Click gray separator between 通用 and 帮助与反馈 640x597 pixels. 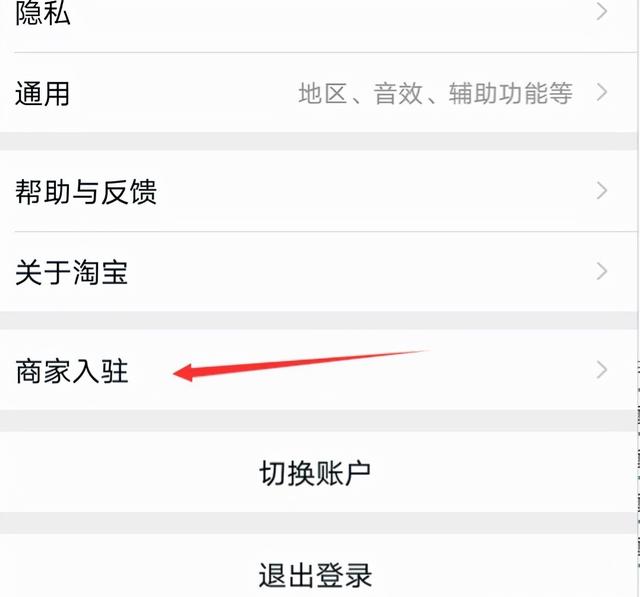[x=318, y=141]
